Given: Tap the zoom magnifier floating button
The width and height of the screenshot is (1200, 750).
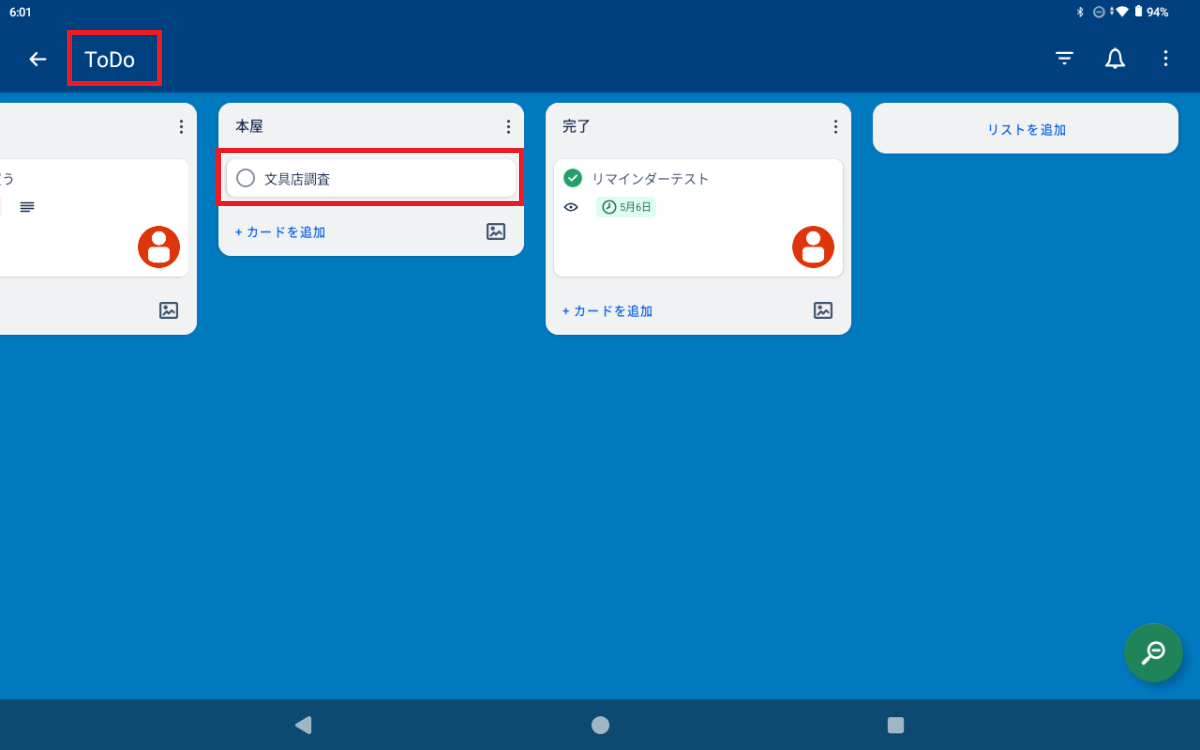Looking at the screenshot, I should (x=1153, y=653).
